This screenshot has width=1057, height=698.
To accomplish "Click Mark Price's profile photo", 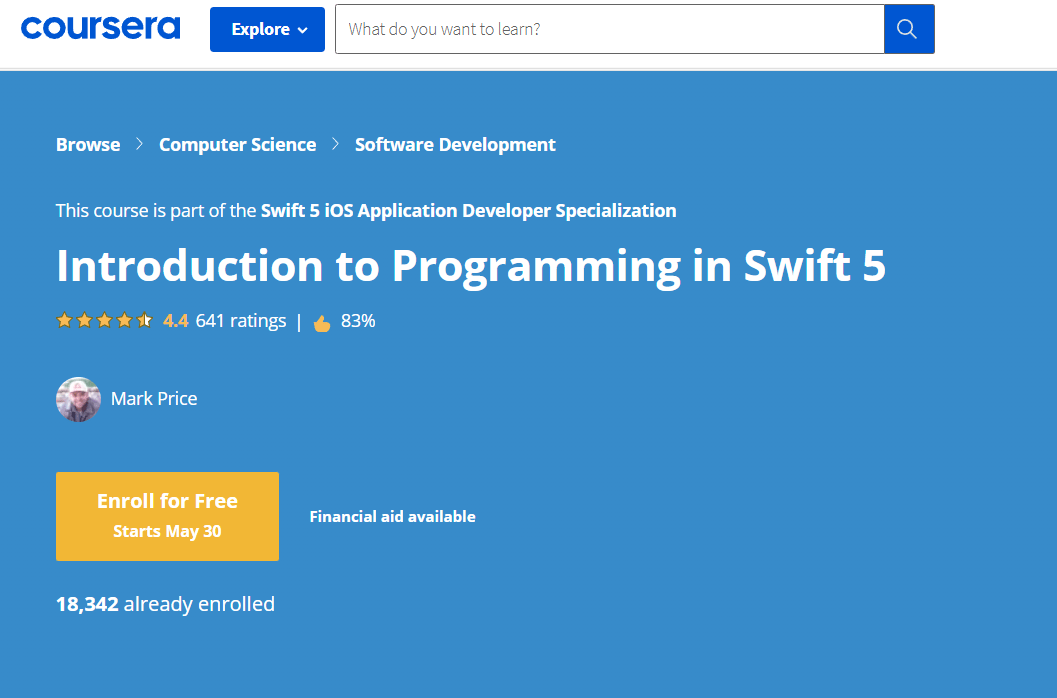I will click(78, 398).
